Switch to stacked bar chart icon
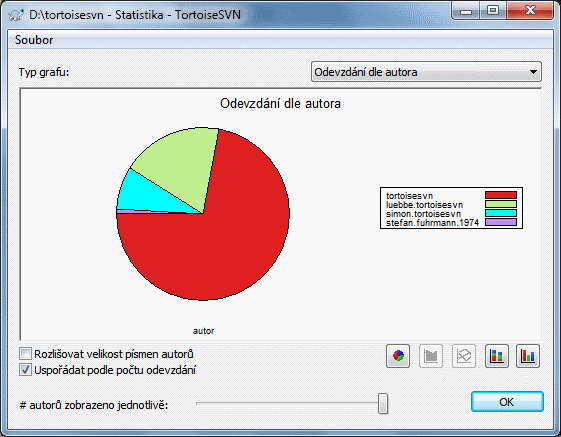The width and height of the screenshot is (561, 437). [497, 356]
